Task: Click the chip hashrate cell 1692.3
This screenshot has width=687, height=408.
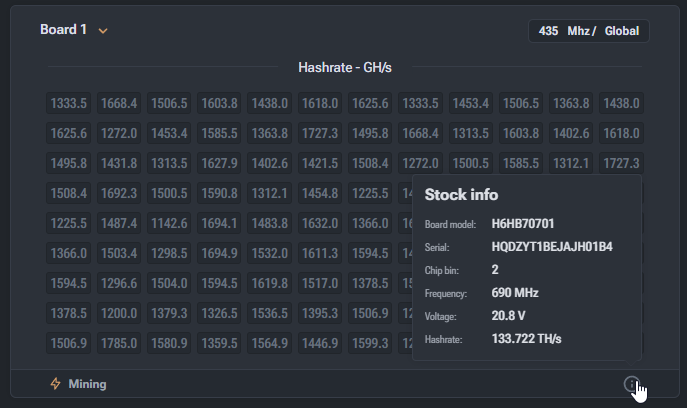Action: tap(119, 193)
